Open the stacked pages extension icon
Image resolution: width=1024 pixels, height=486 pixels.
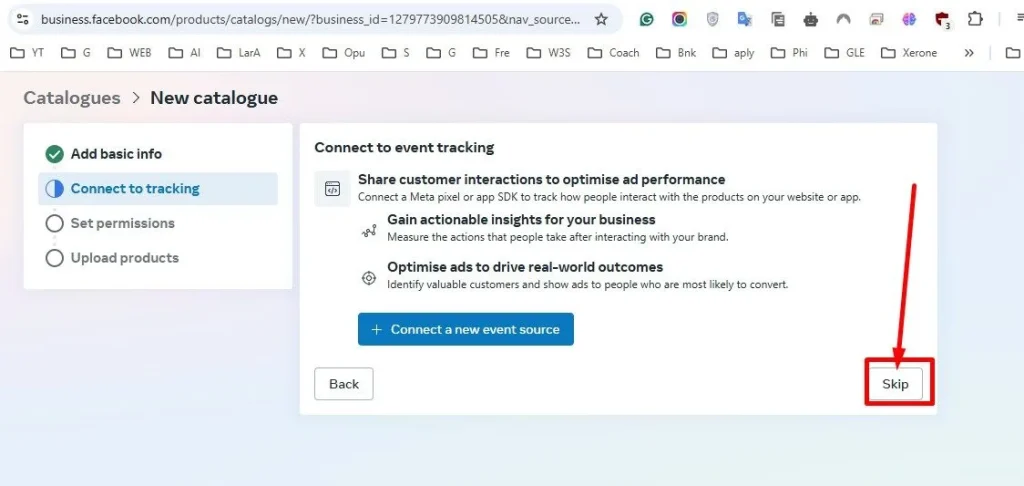pyautogui.click(x=778, y=20)
